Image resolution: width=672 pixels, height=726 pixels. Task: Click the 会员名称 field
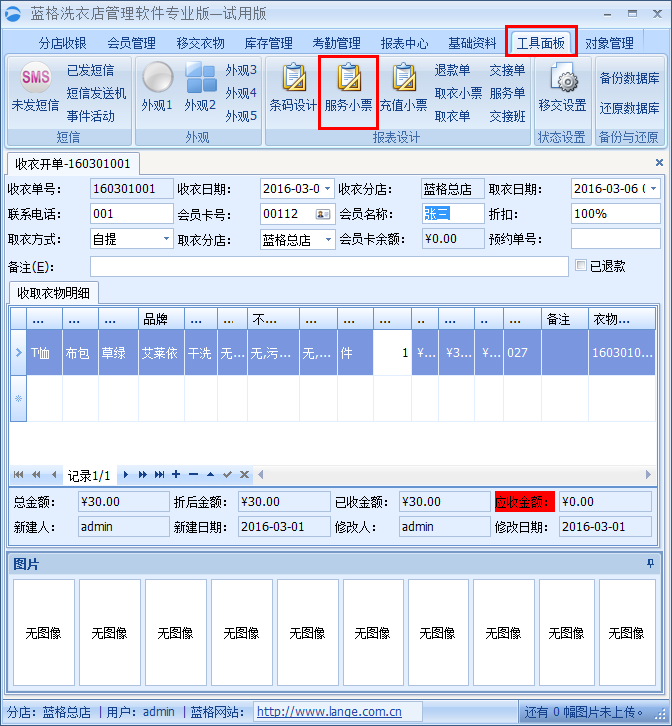coord(453,214)
